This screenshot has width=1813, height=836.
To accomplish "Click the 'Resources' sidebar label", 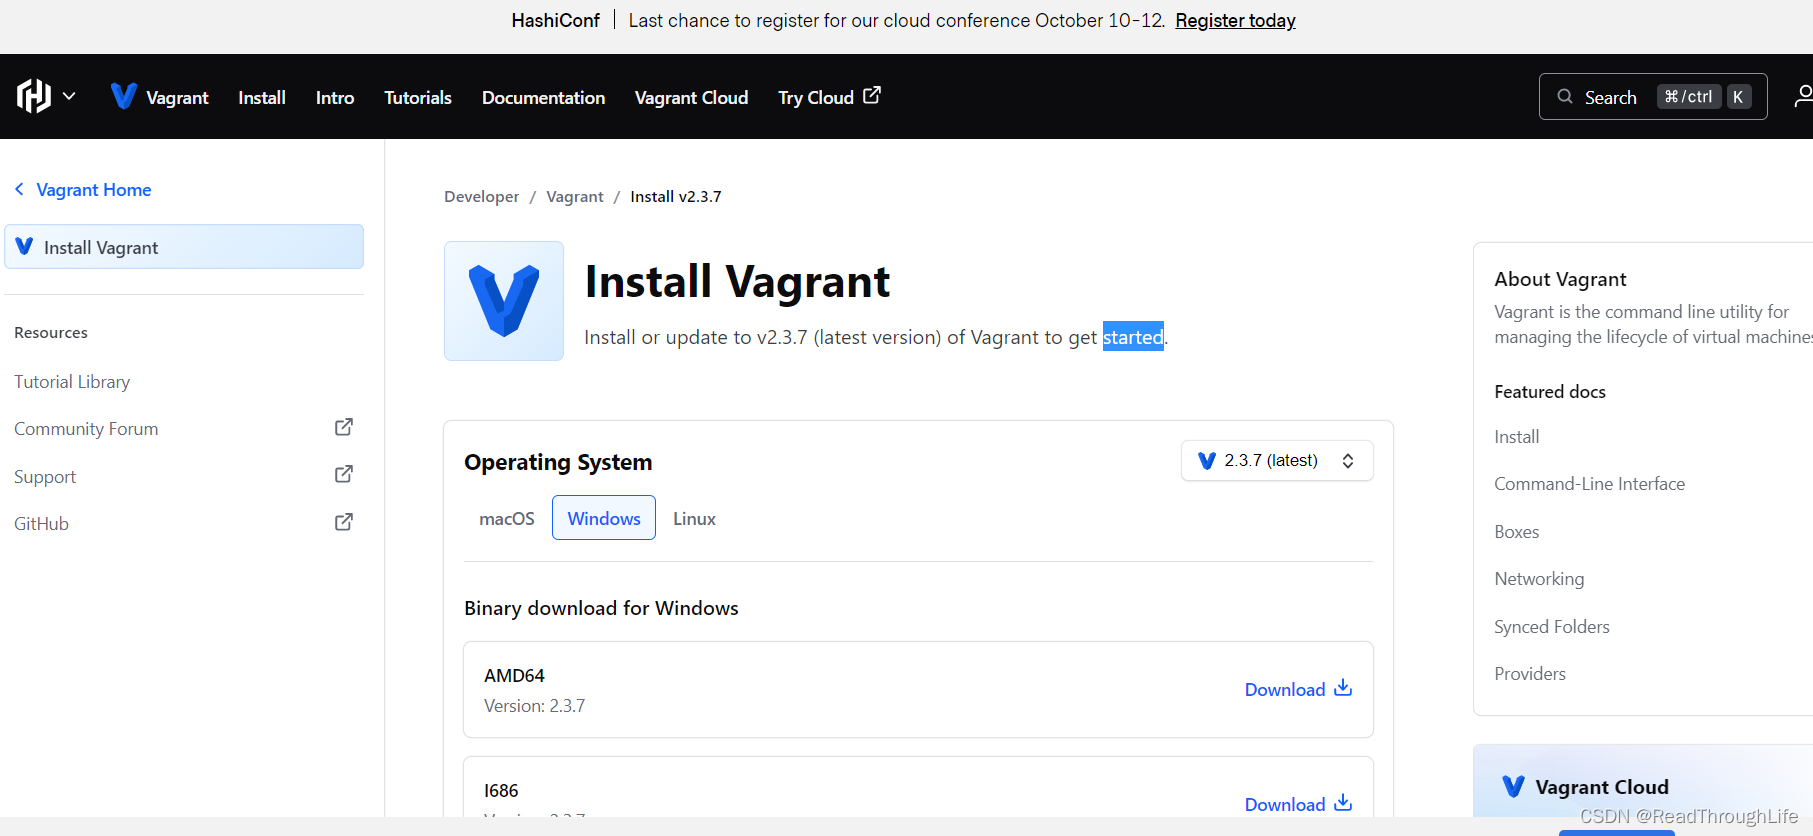I will (x=51, y=333).
